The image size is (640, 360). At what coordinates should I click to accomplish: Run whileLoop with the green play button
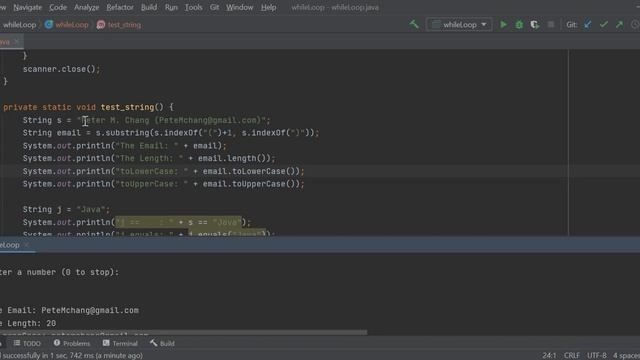503,24
